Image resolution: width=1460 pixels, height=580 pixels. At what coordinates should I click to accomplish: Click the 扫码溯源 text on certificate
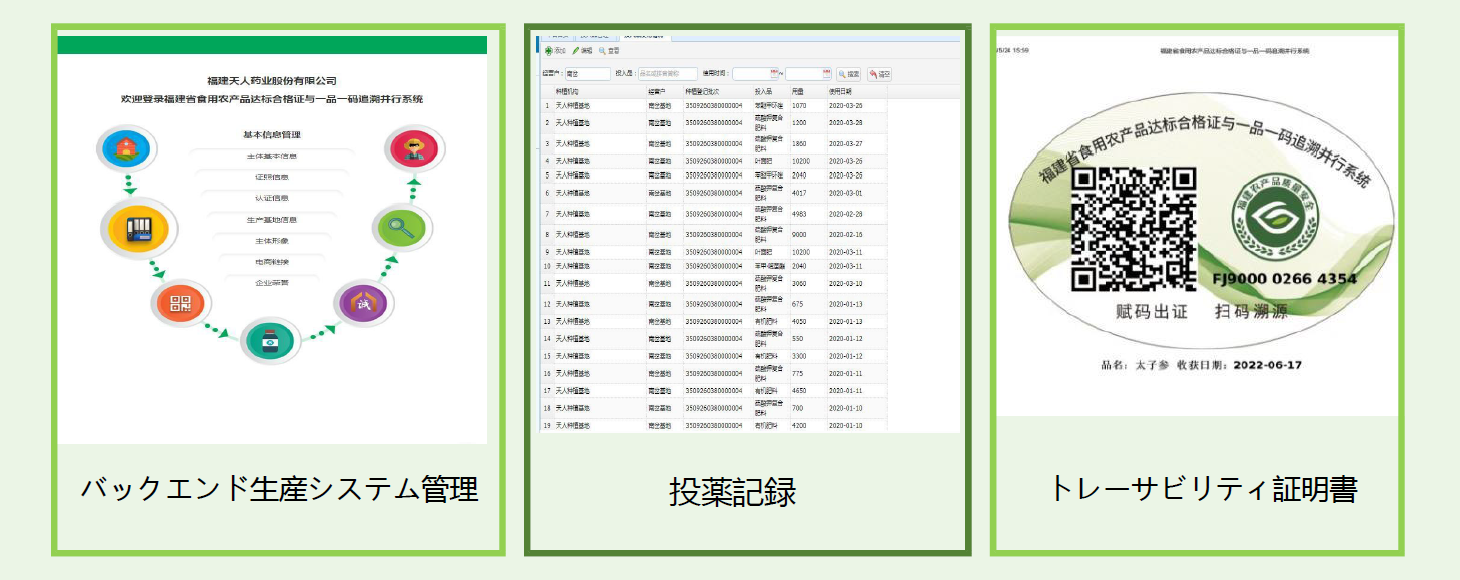1252,311
